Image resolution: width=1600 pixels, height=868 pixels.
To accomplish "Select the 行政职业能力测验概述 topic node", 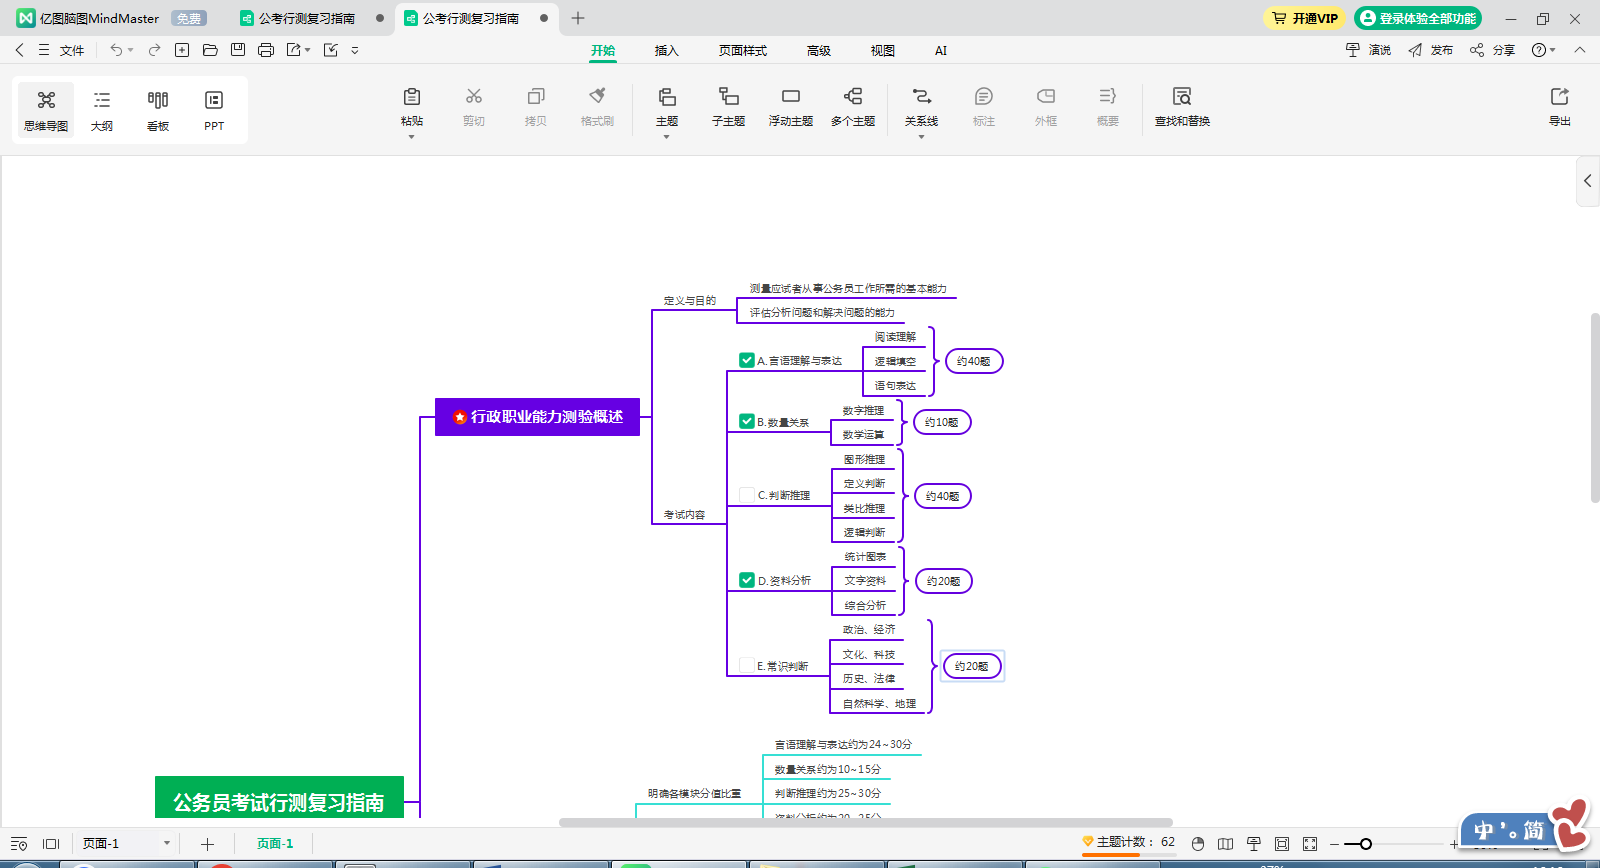I will point(537,417).
